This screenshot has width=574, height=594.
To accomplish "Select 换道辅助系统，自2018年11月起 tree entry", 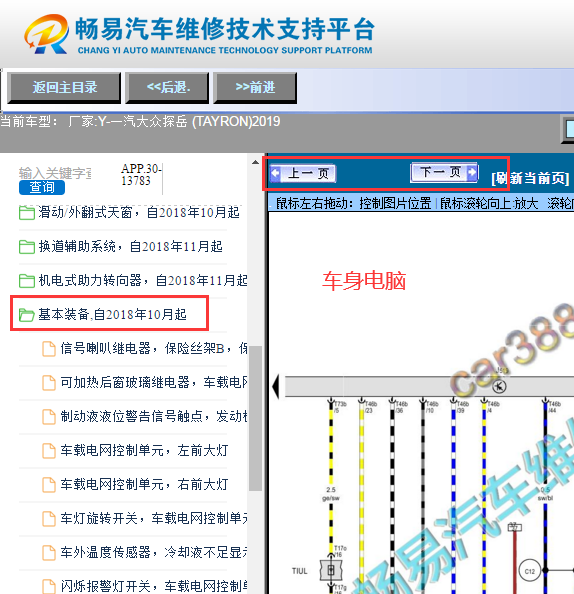I will (130, 247).
